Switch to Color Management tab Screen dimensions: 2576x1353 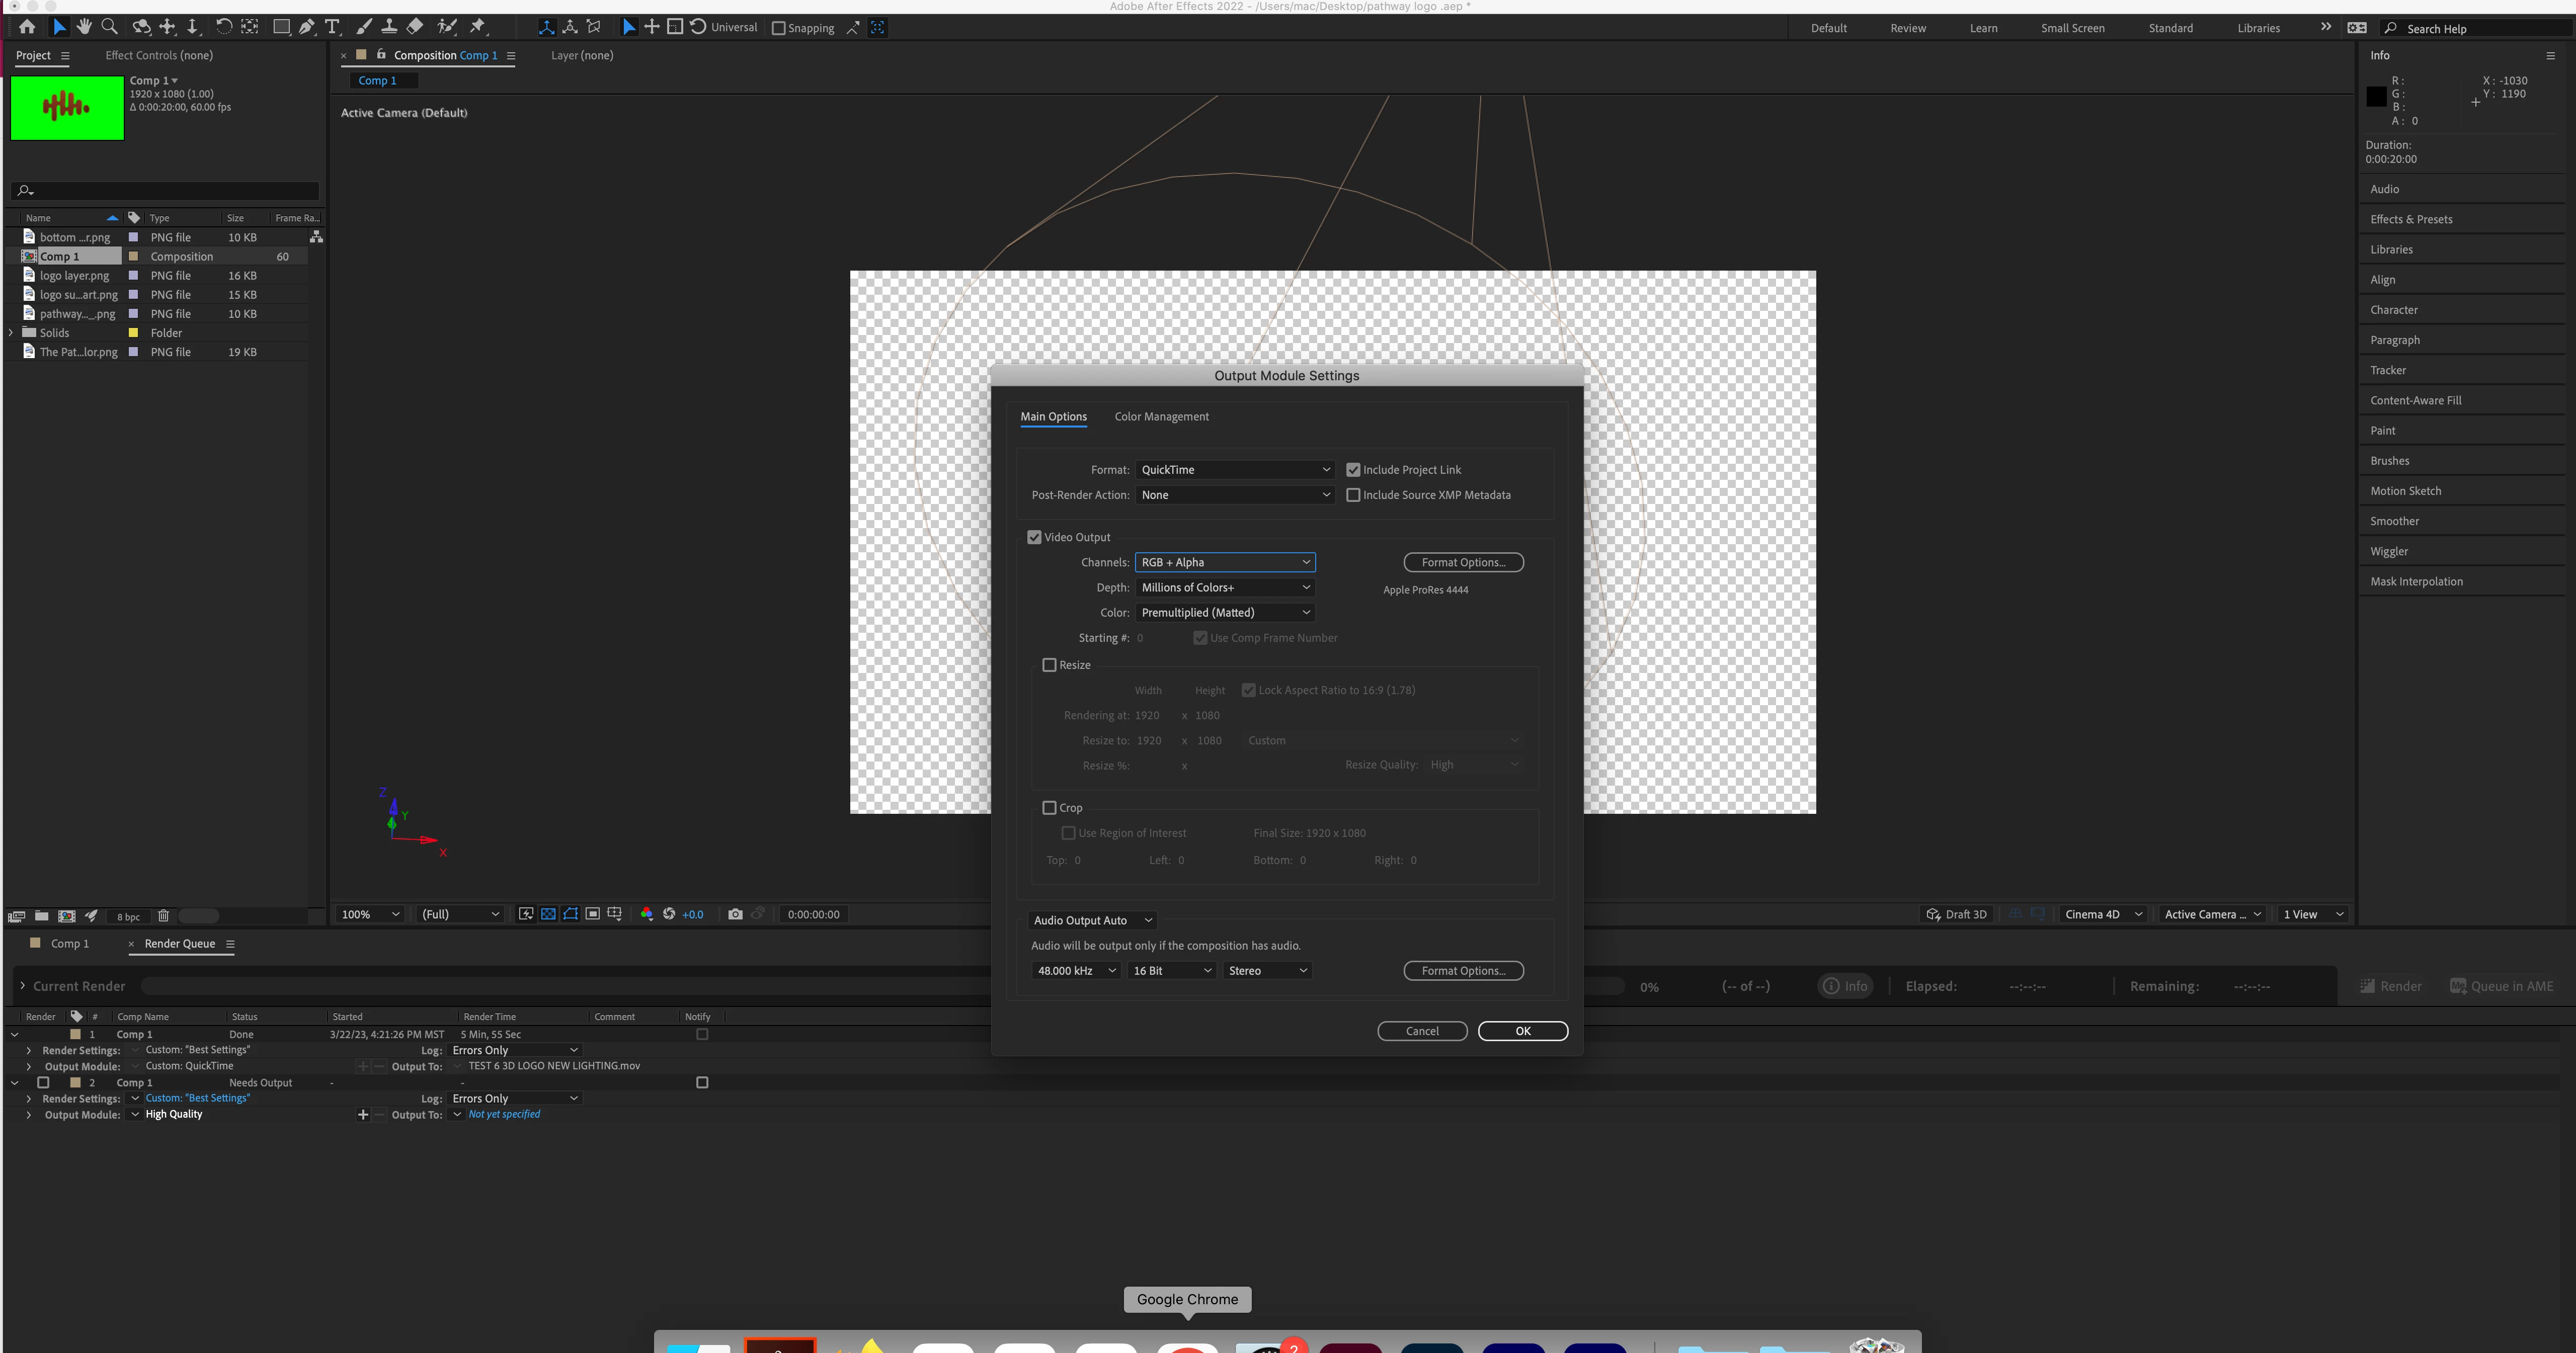click(1161, 417)
